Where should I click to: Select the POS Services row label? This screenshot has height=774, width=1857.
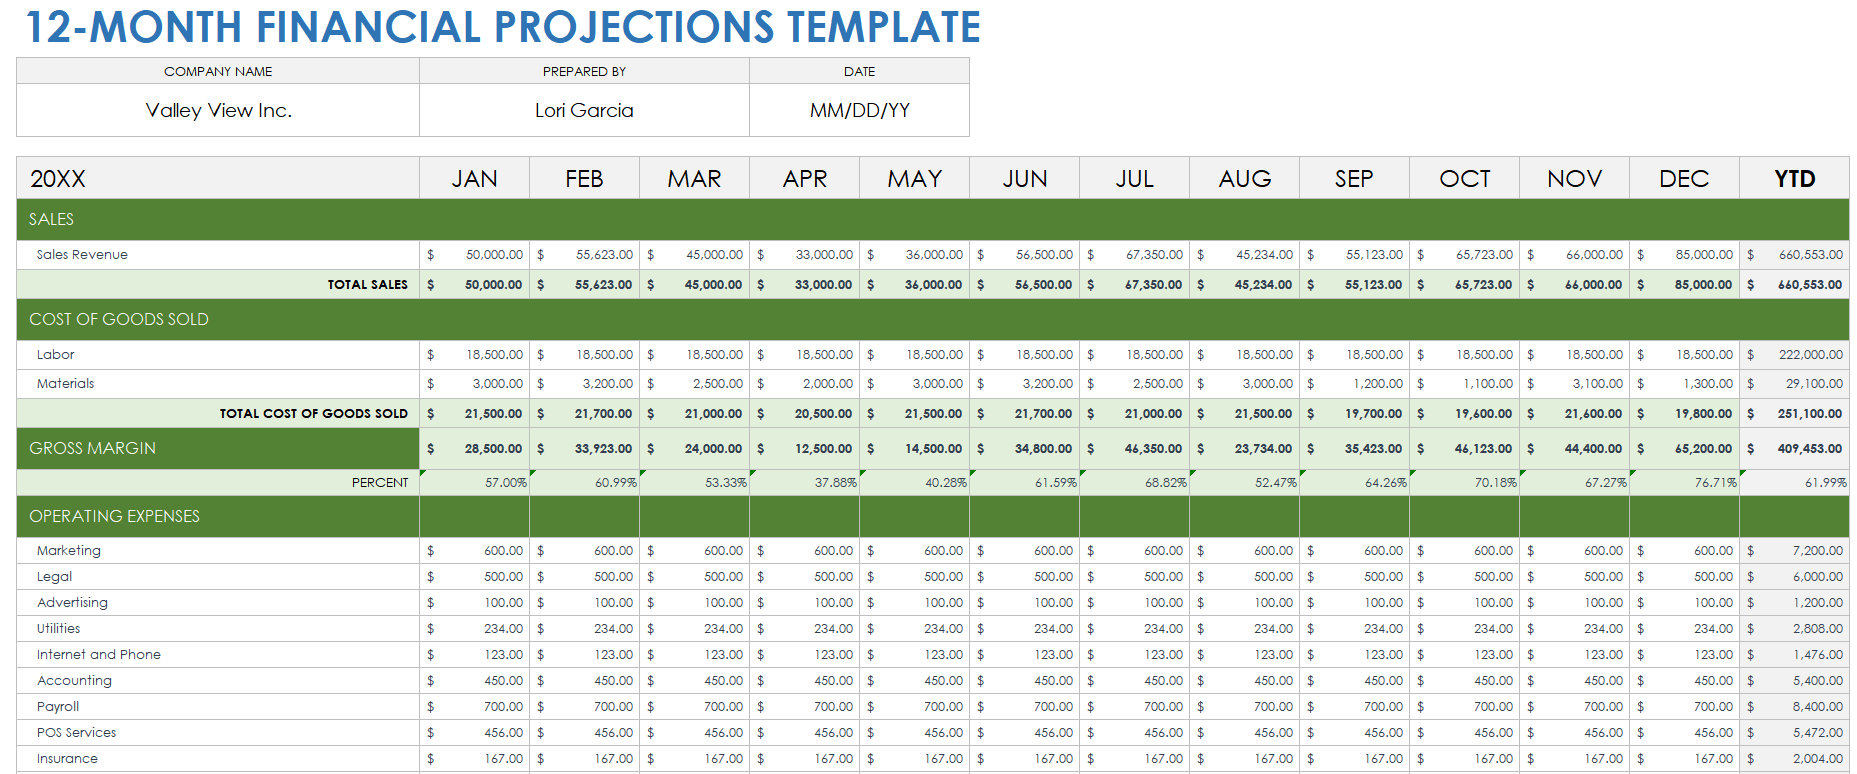76,733
